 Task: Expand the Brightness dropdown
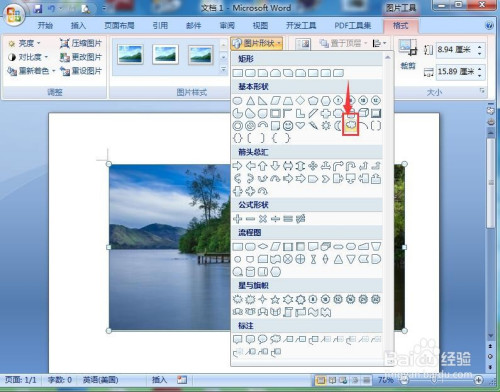click(x=24, y=43)
